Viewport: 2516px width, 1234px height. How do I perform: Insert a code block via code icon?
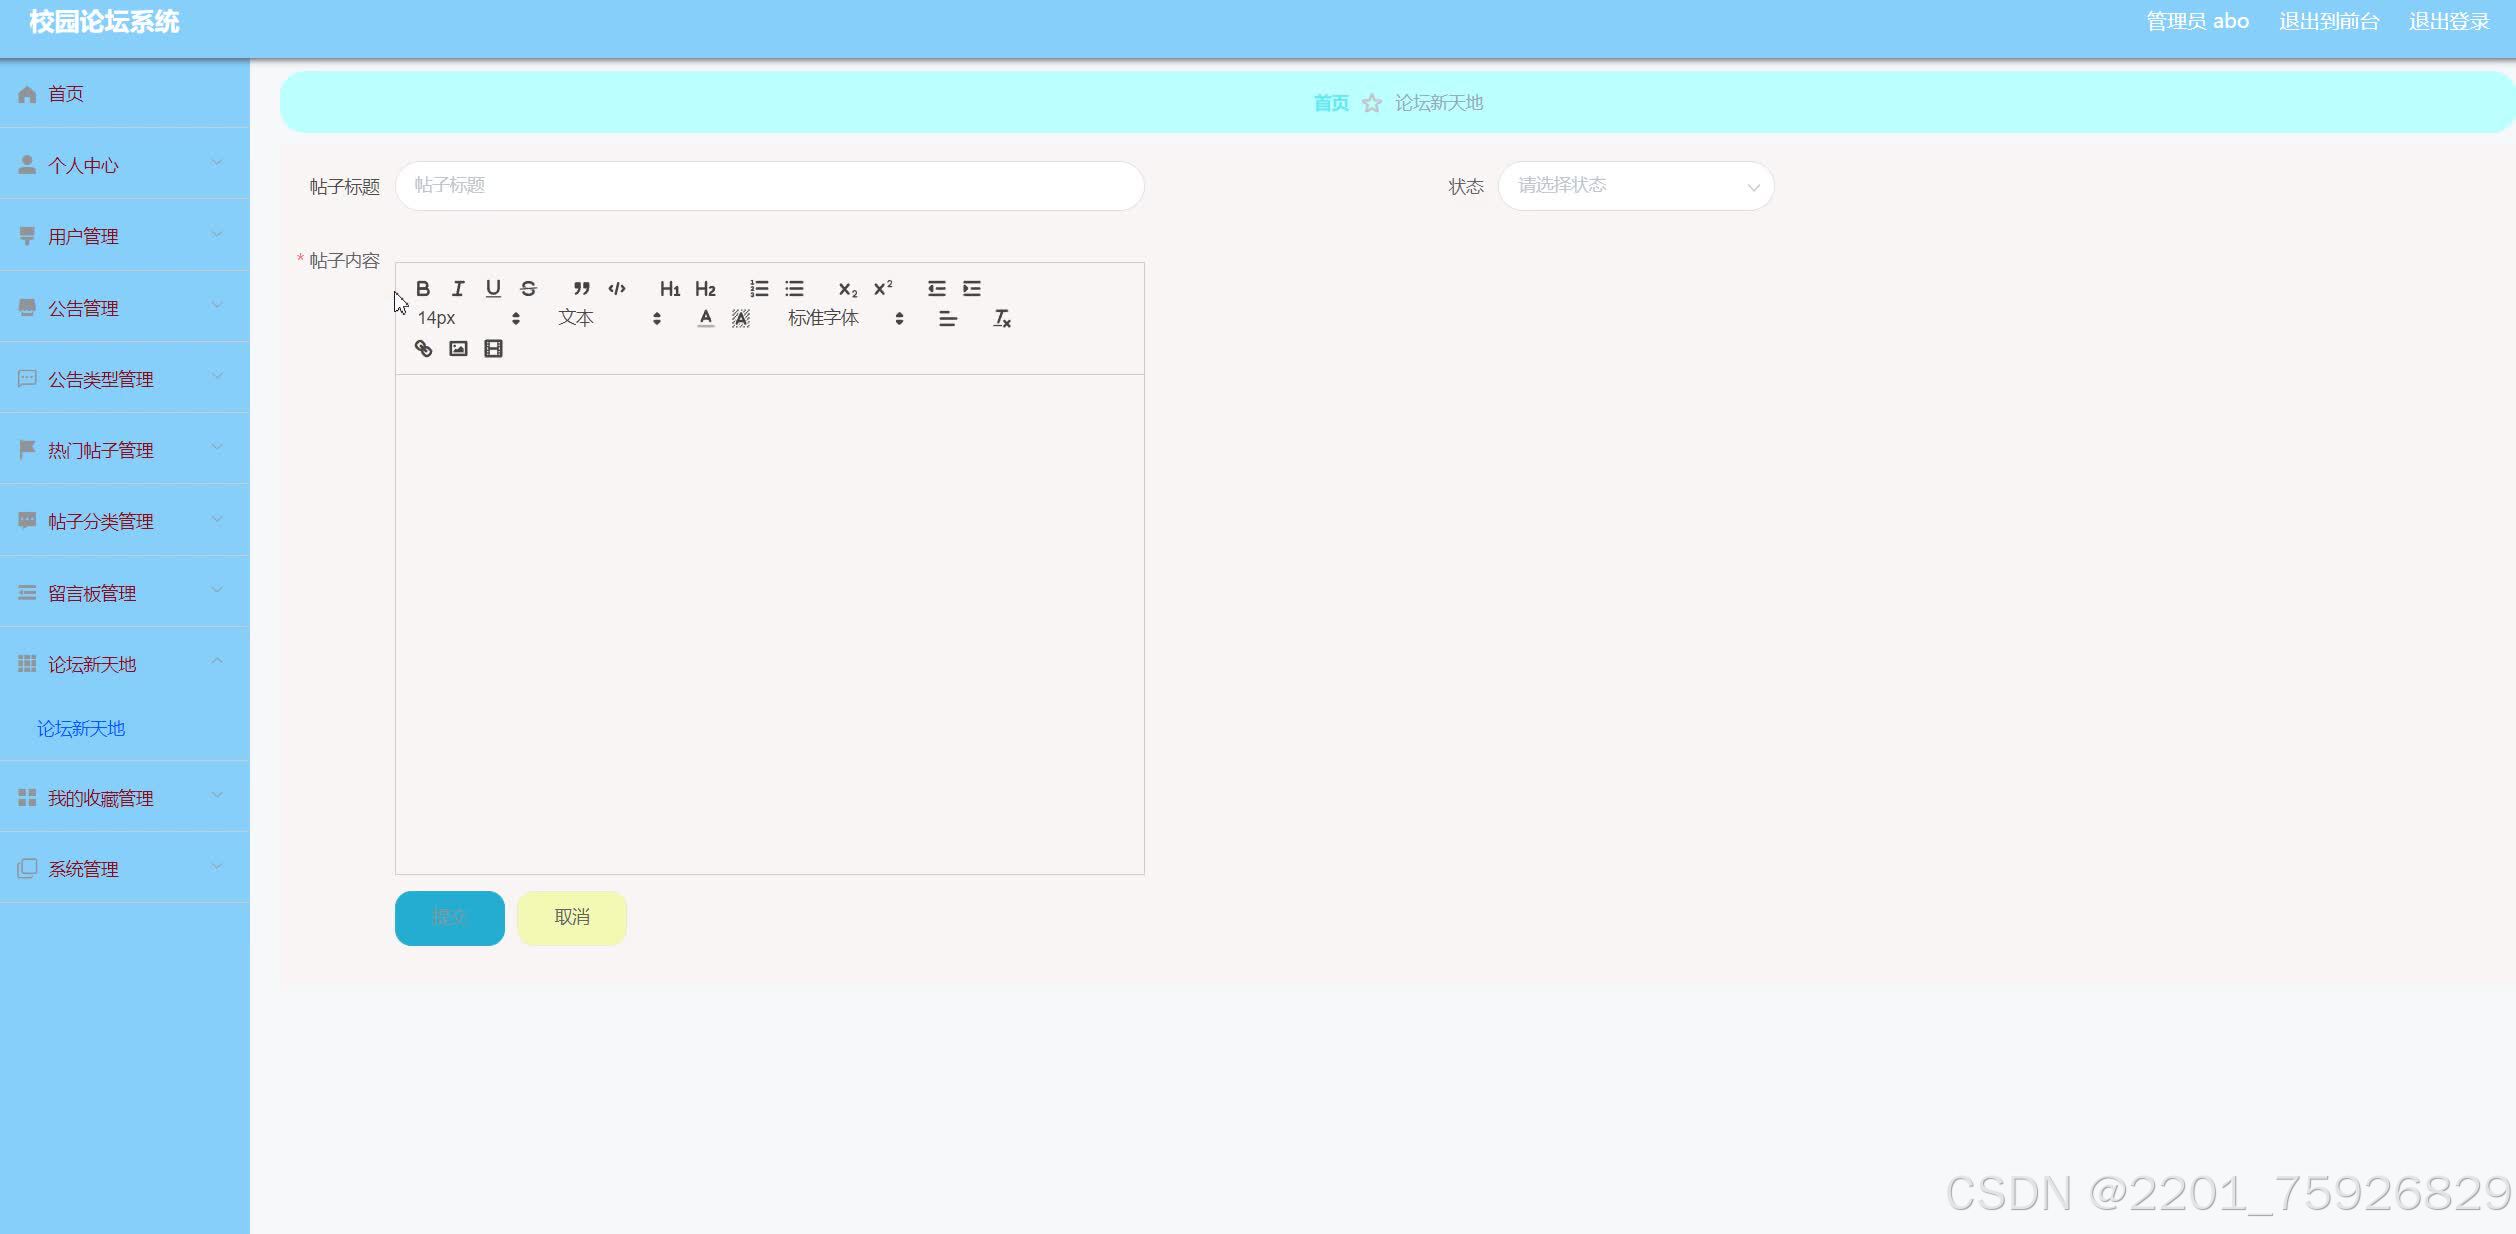[617, 289]
